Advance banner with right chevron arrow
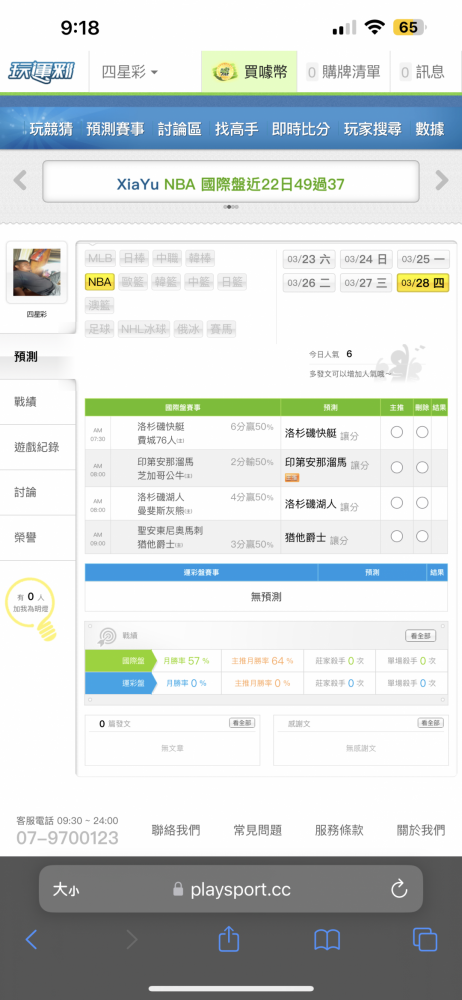Image resolution: width=462 pixels, height=1000 pixels. 442,180
